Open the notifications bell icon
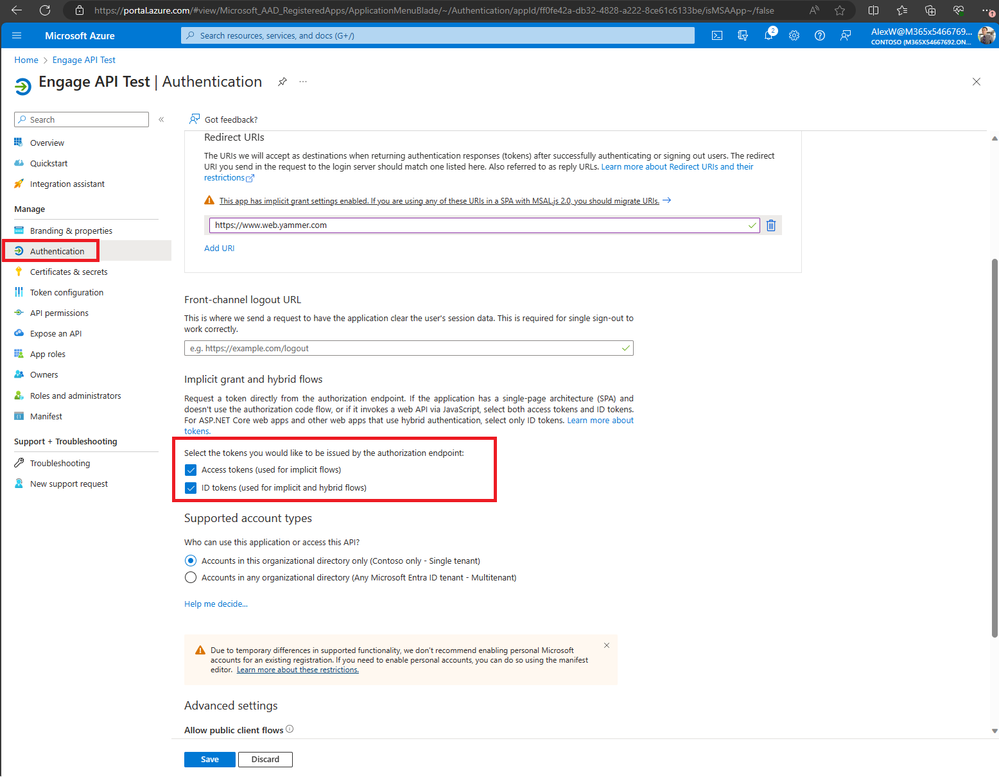Image resolution: width=999 pixels, height=777 pixels. pos(769,35)
